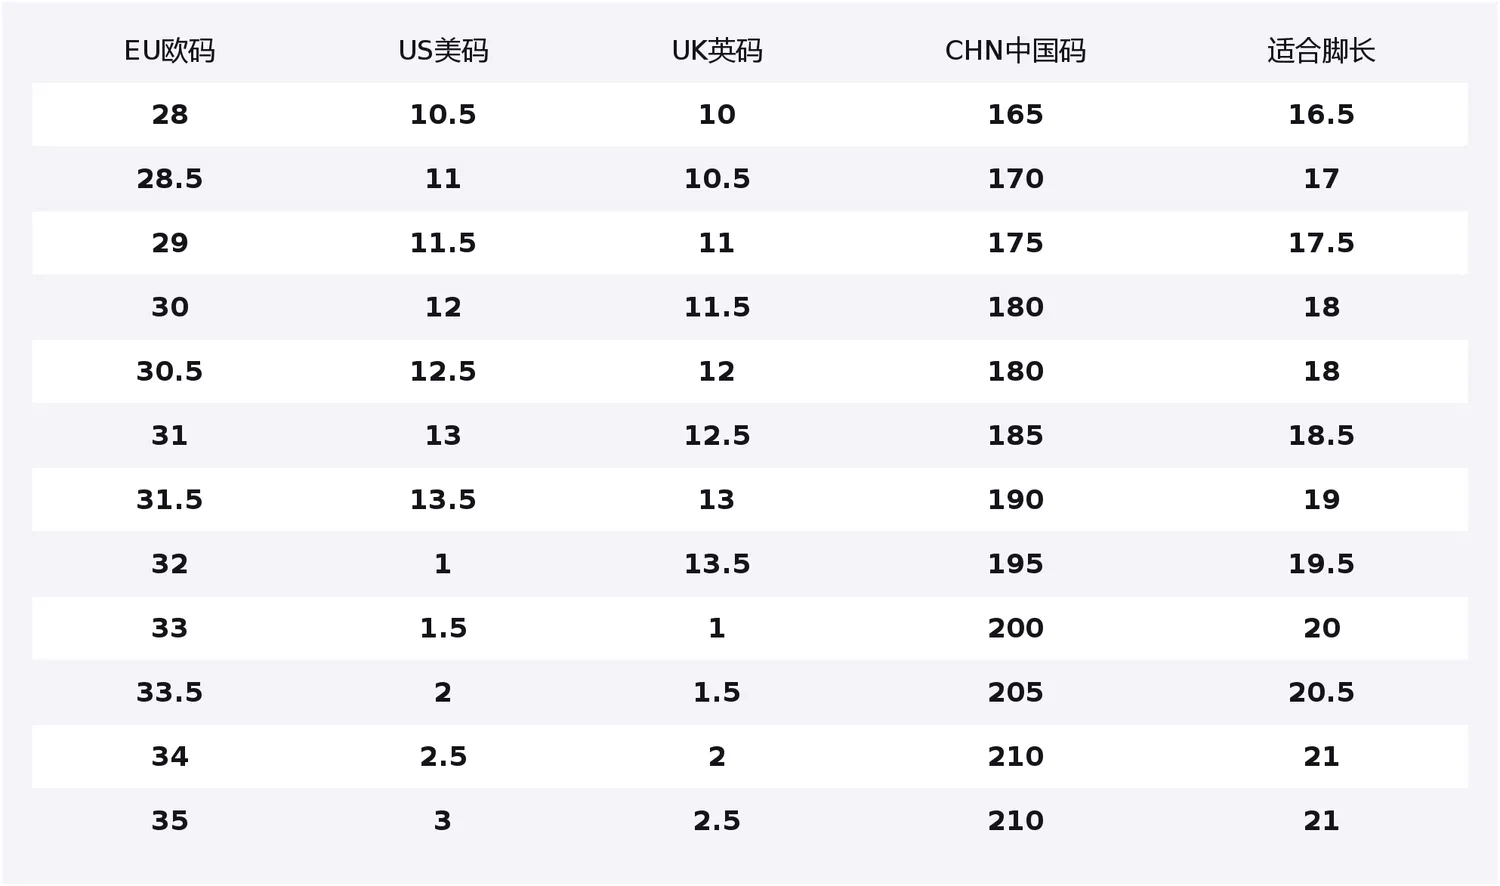Click the EU欧码 column header
The width and height of the screenshot is (1500, 886).
coord(169,51)
